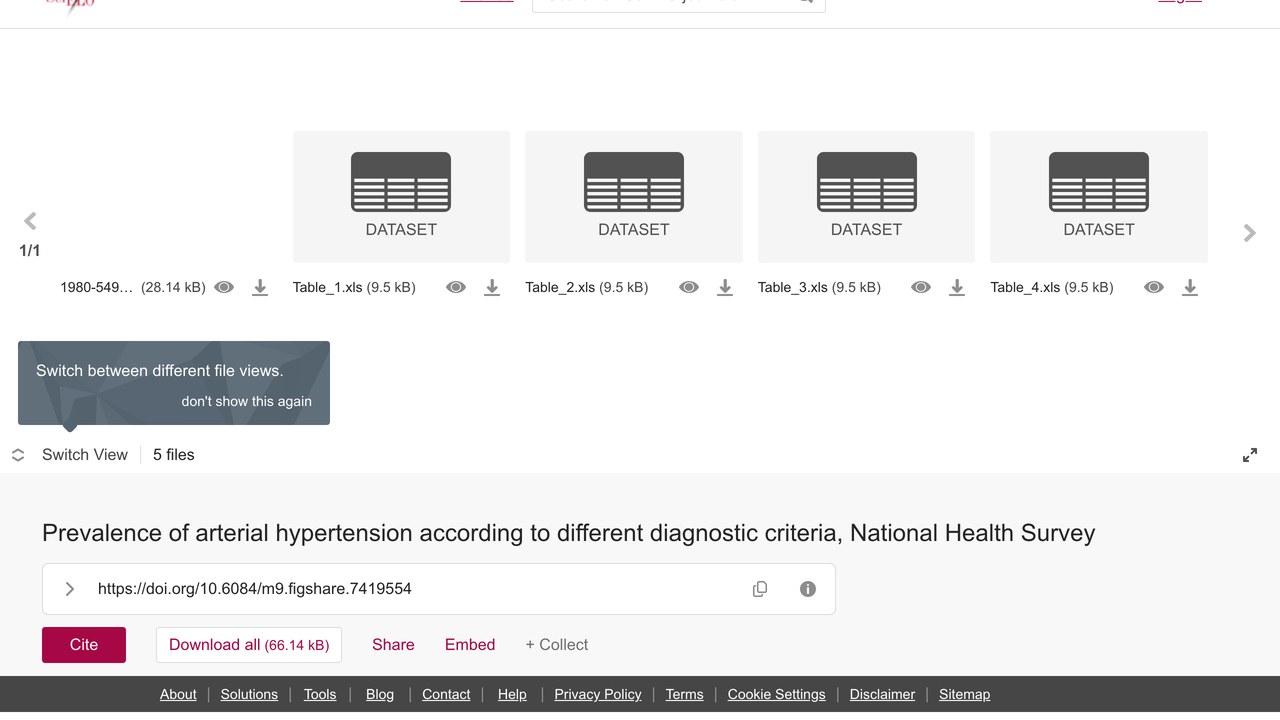The height and width of the screenshot is (720, 1280).
Task: Show DOI info icon details
Action: 808,589
